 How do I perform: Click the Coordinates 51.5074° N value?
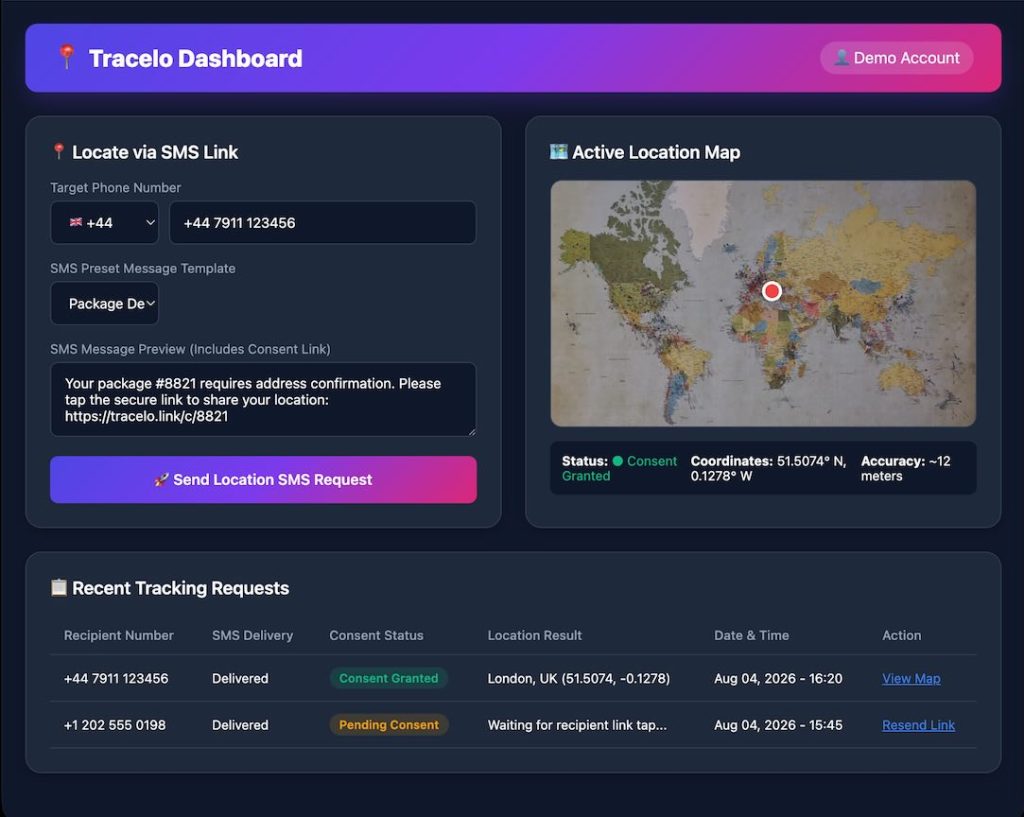[769, 468]
